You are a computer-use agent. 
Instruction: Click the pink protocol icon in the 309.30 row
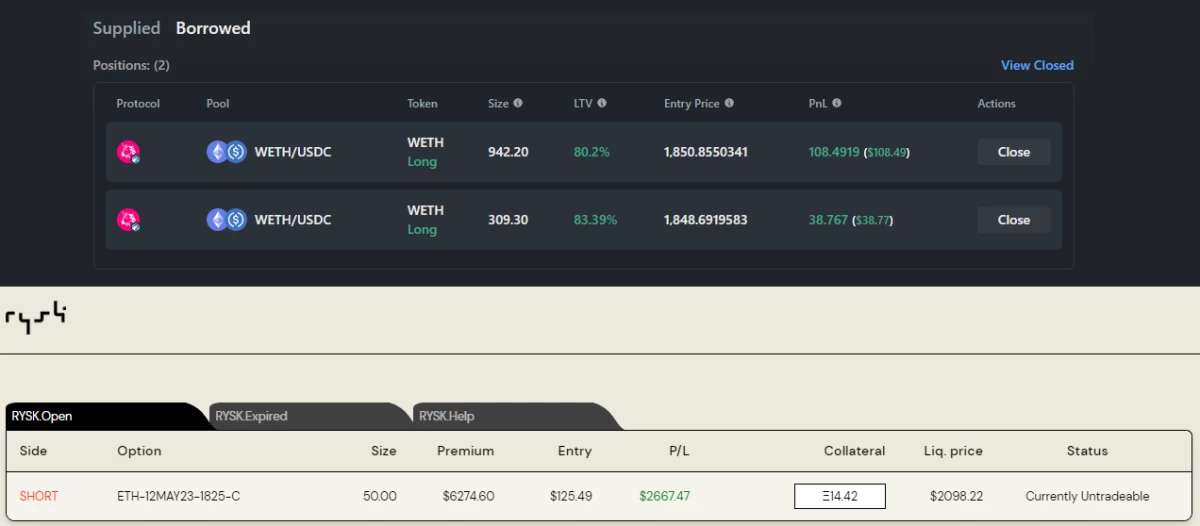click(x=128, y=220)
